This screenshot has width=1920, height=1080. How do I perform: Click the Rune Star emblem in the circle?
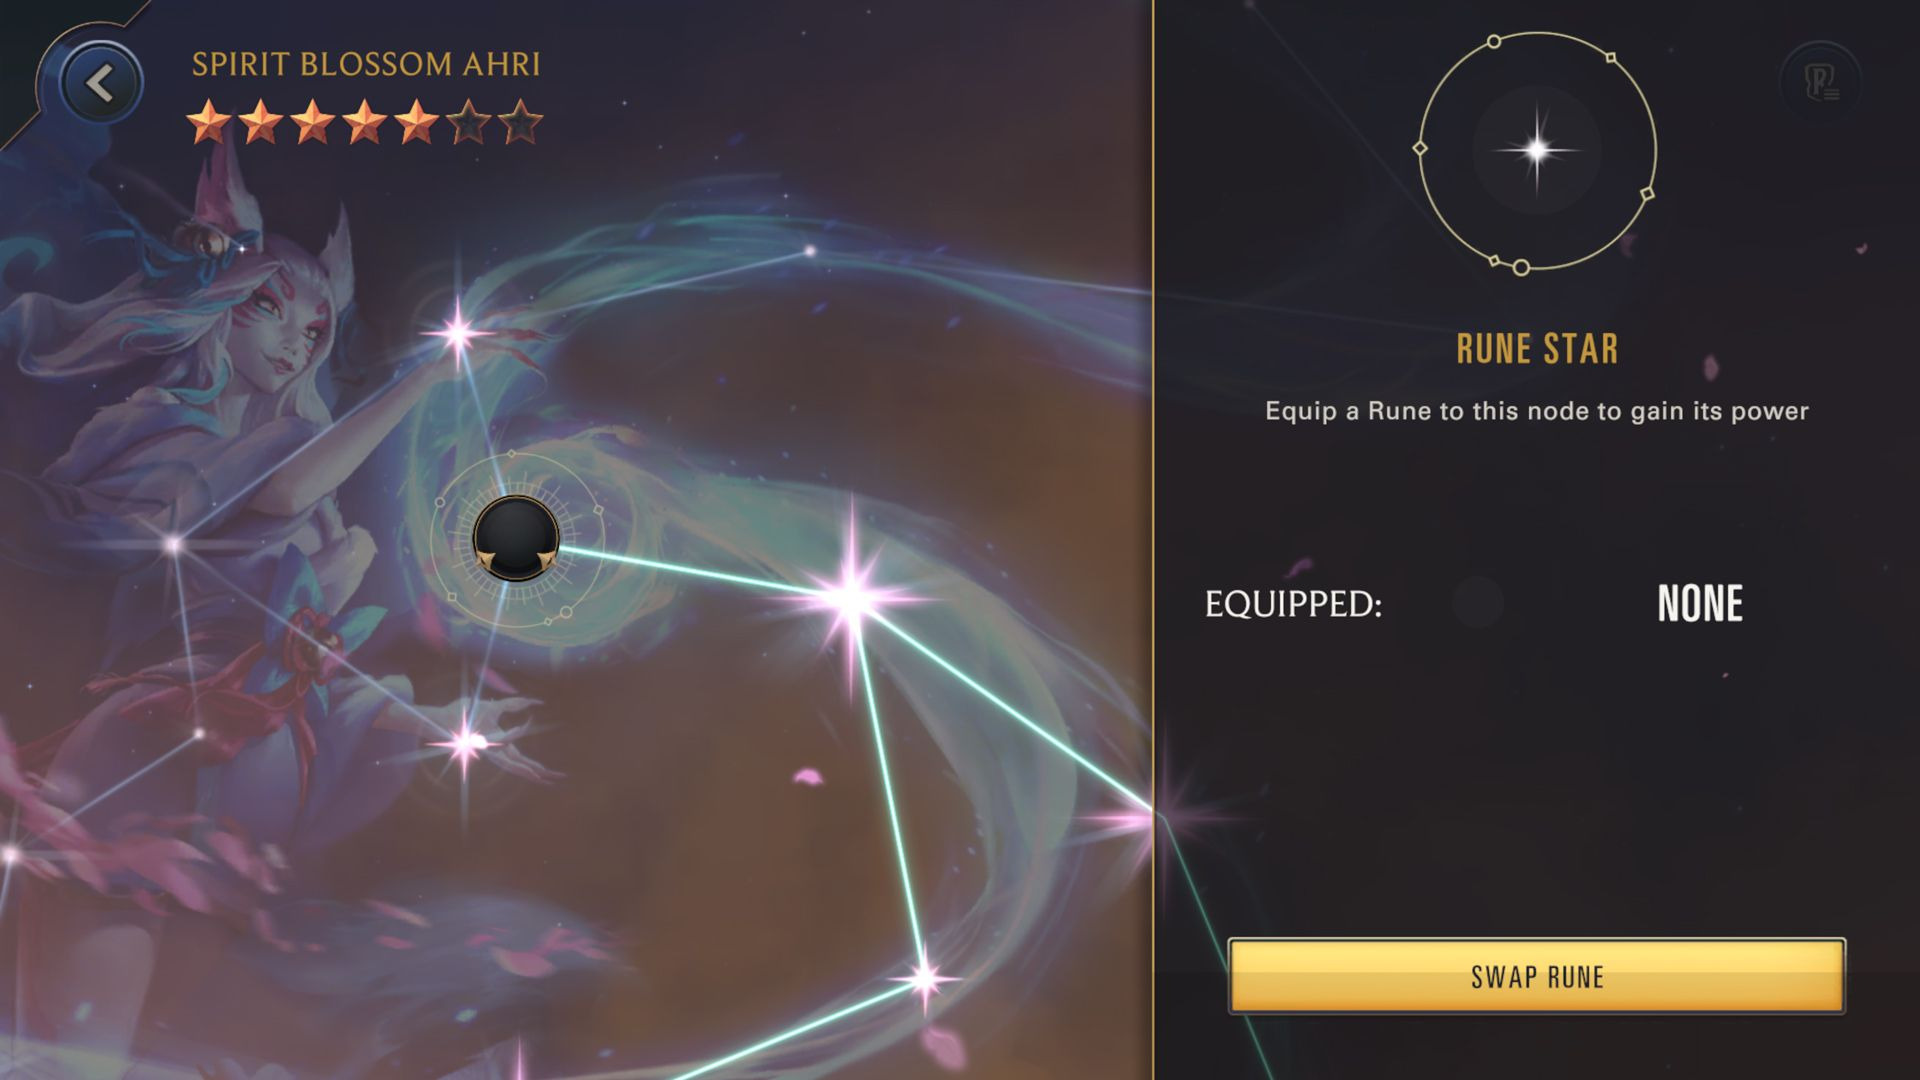point(1537,151)
